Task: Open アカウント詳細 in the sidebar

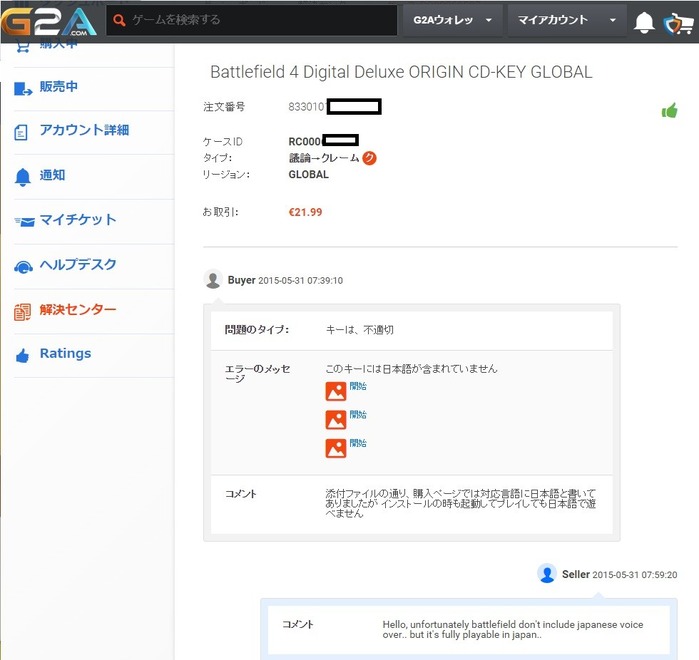Action: click(x=84, y=130)
